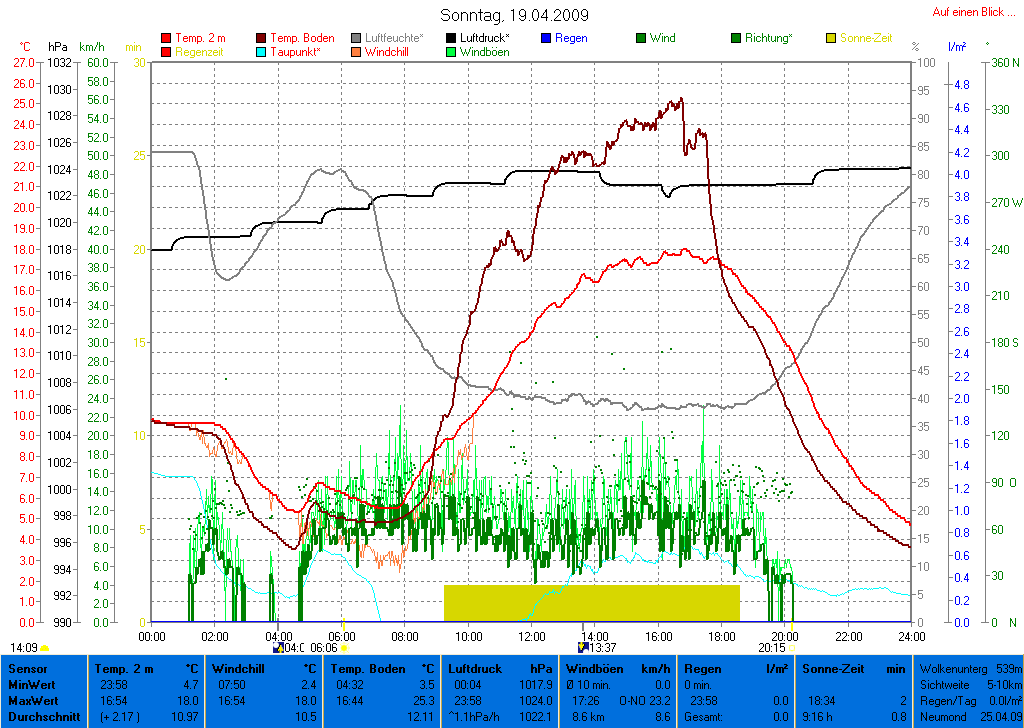The image size is (1024, 728).
Task: Toggle the Richtung wind direction label
Action: tap(769, 39)
